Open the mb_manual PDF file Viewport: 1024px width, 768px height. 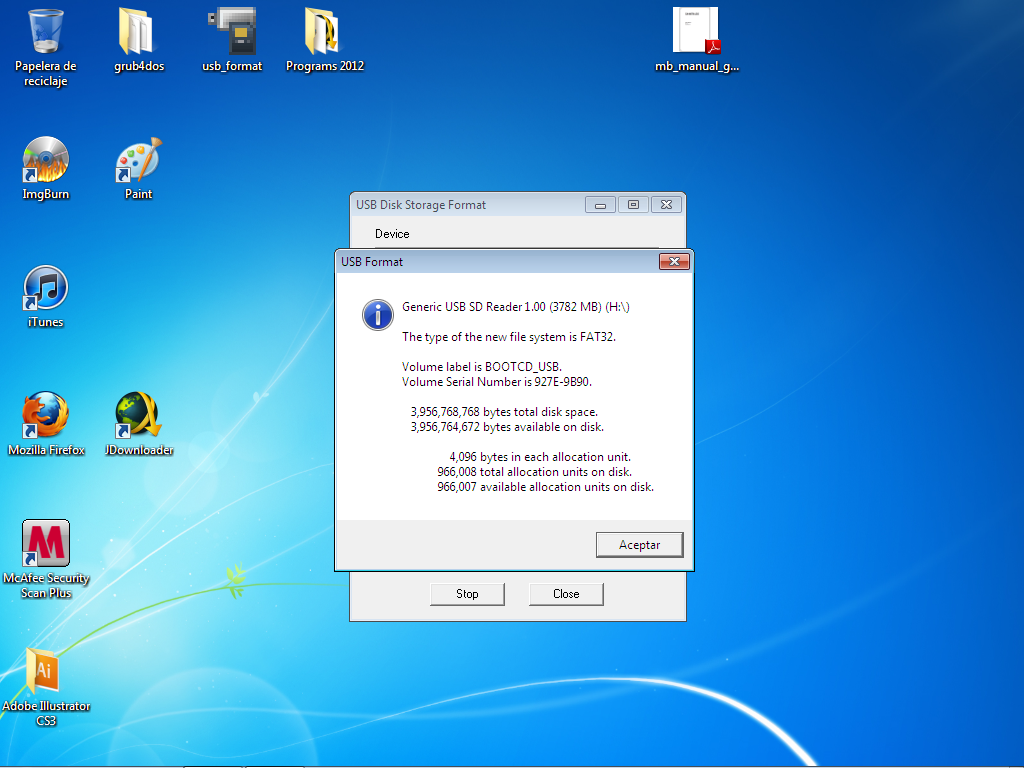point(696,33)
